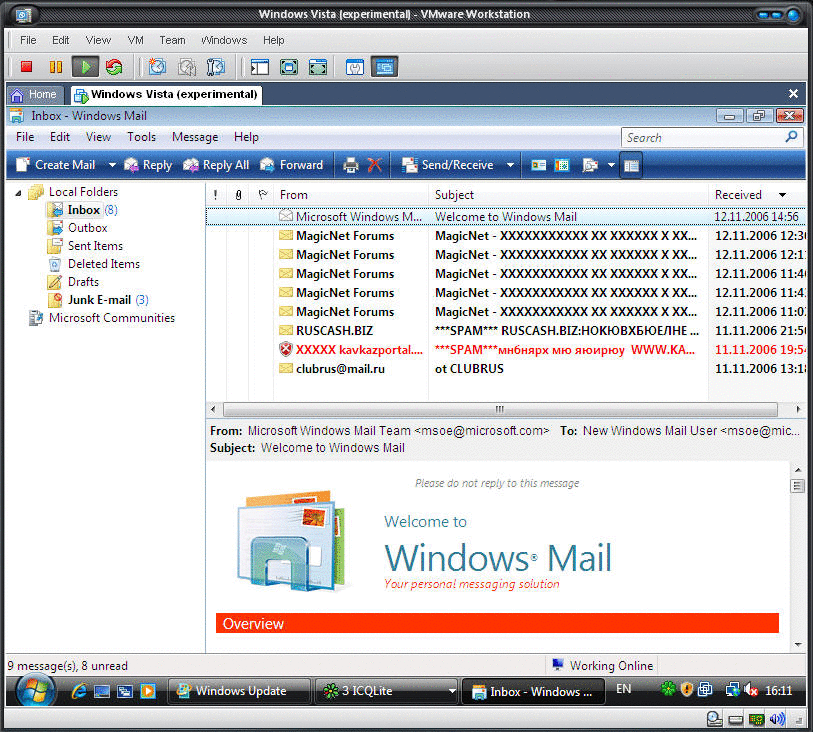The height and width of the screenshot is (732, 813).
Task: Open Windows Calendar from the toolbar
Action: click(x=562, y=165)
